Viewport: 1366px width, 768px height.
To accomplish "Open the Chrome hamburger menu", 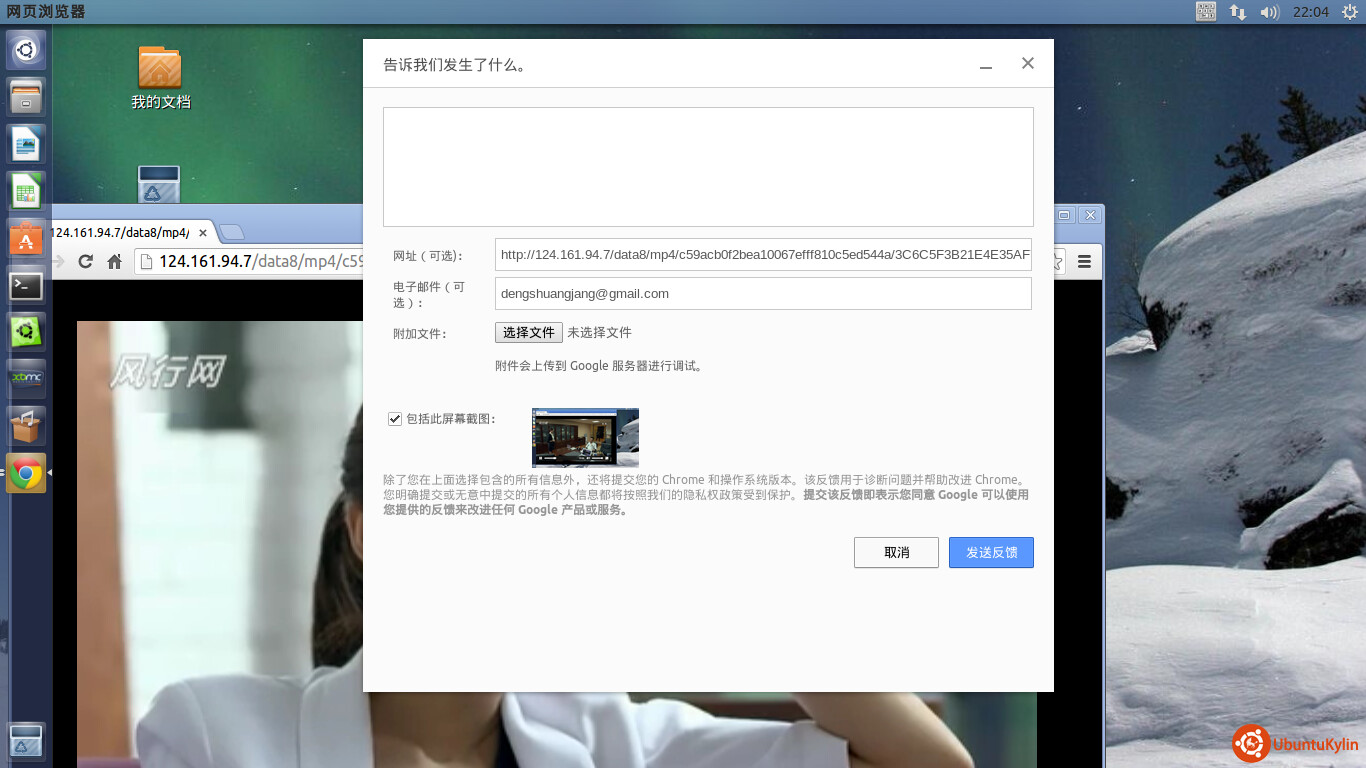I will (1084, 262).
